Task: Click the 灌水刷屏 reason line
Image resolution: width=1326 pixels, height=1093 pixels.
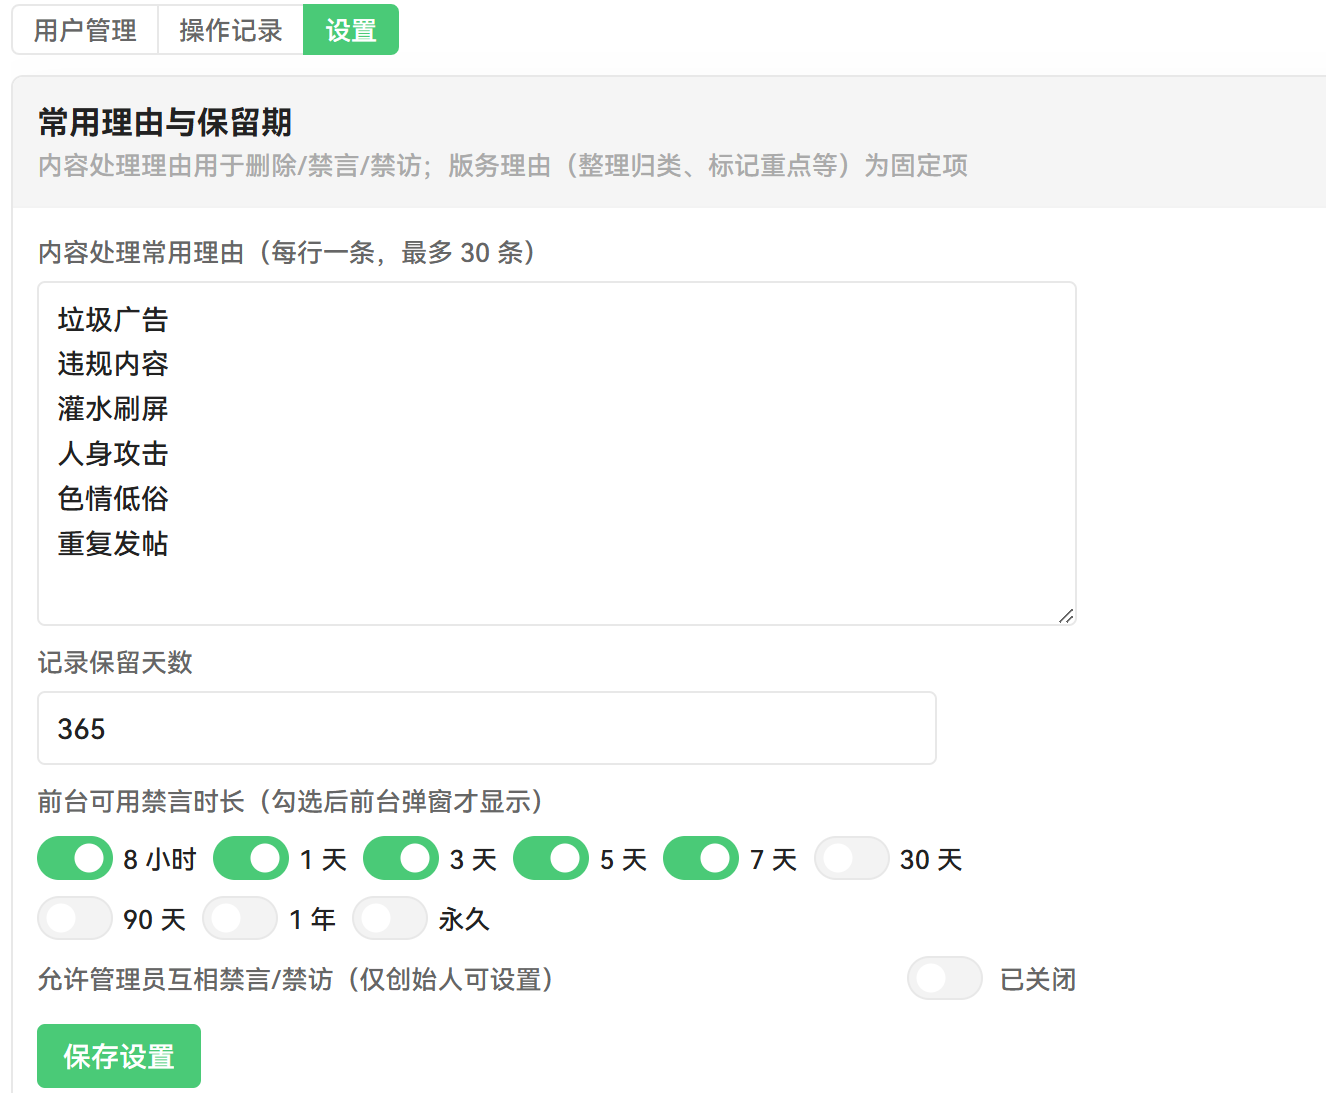Action: coord(113,409)
